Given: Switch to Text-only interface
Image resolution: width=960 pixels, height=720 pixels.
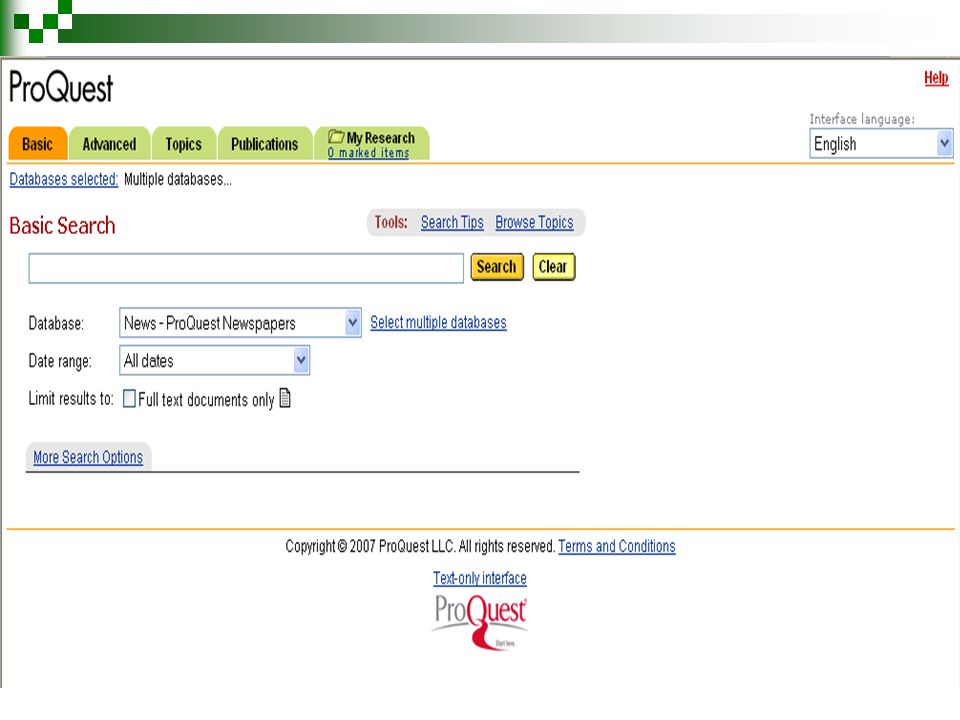Looking at the screenshot, I should point(480,578).
